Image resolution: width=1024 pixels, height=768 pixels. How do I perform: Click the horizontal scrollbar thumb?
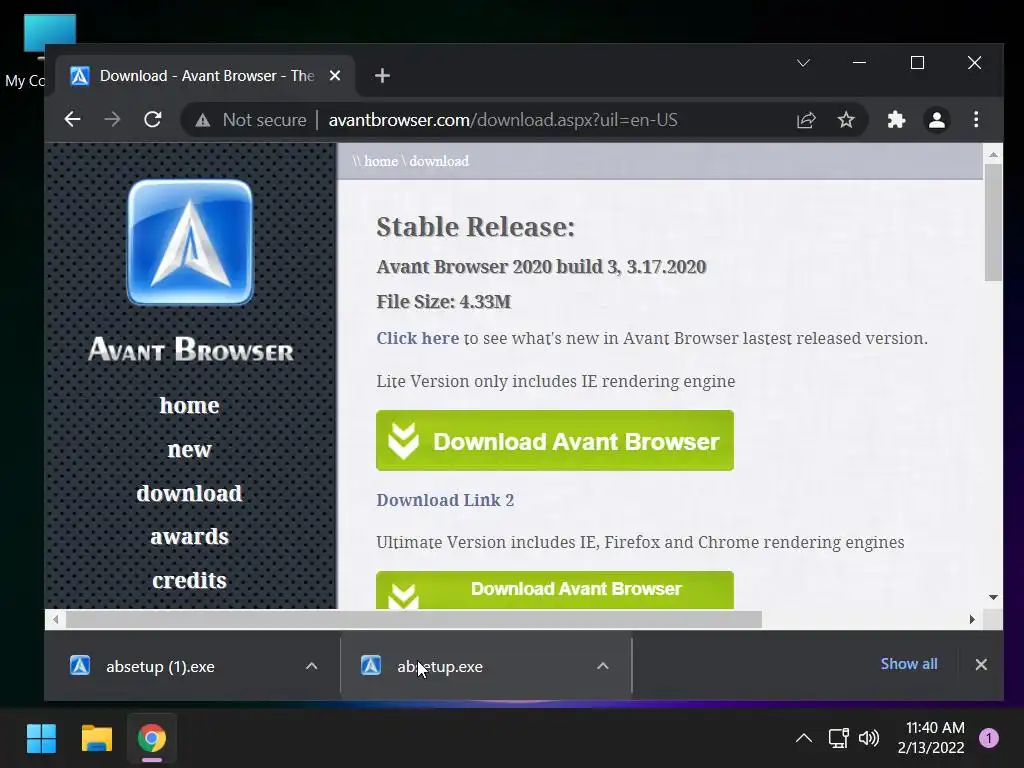[x=414, y=619]
